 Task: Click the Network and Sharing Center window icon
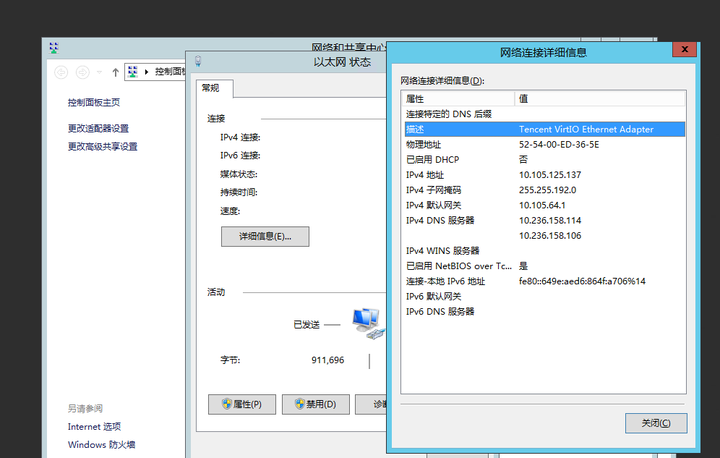point(53,47)
